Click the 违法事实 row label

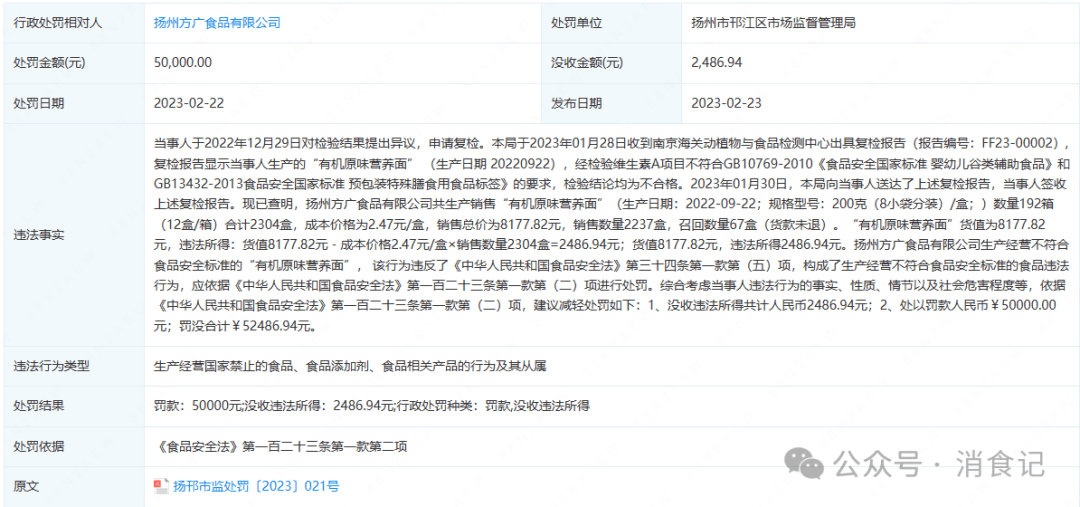tap(38, 235)
